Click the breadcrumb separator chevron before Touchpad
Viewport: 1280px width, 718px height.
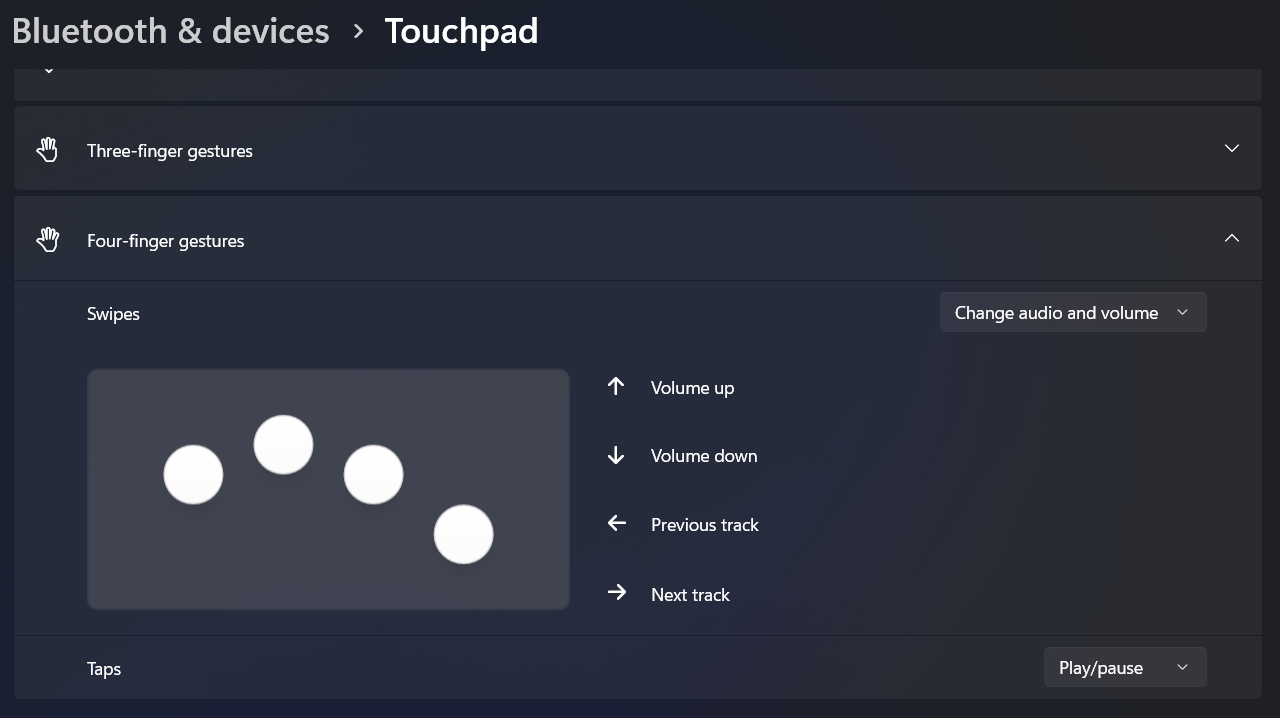[x=358, y=32]
